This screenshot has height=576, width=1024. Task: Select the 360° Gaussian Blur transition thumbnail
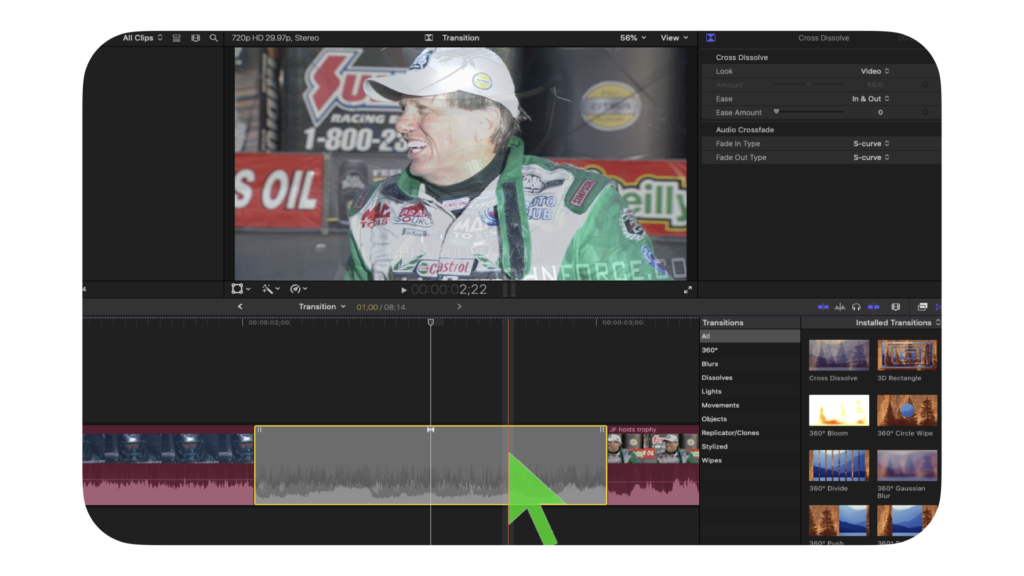point(907,465)
